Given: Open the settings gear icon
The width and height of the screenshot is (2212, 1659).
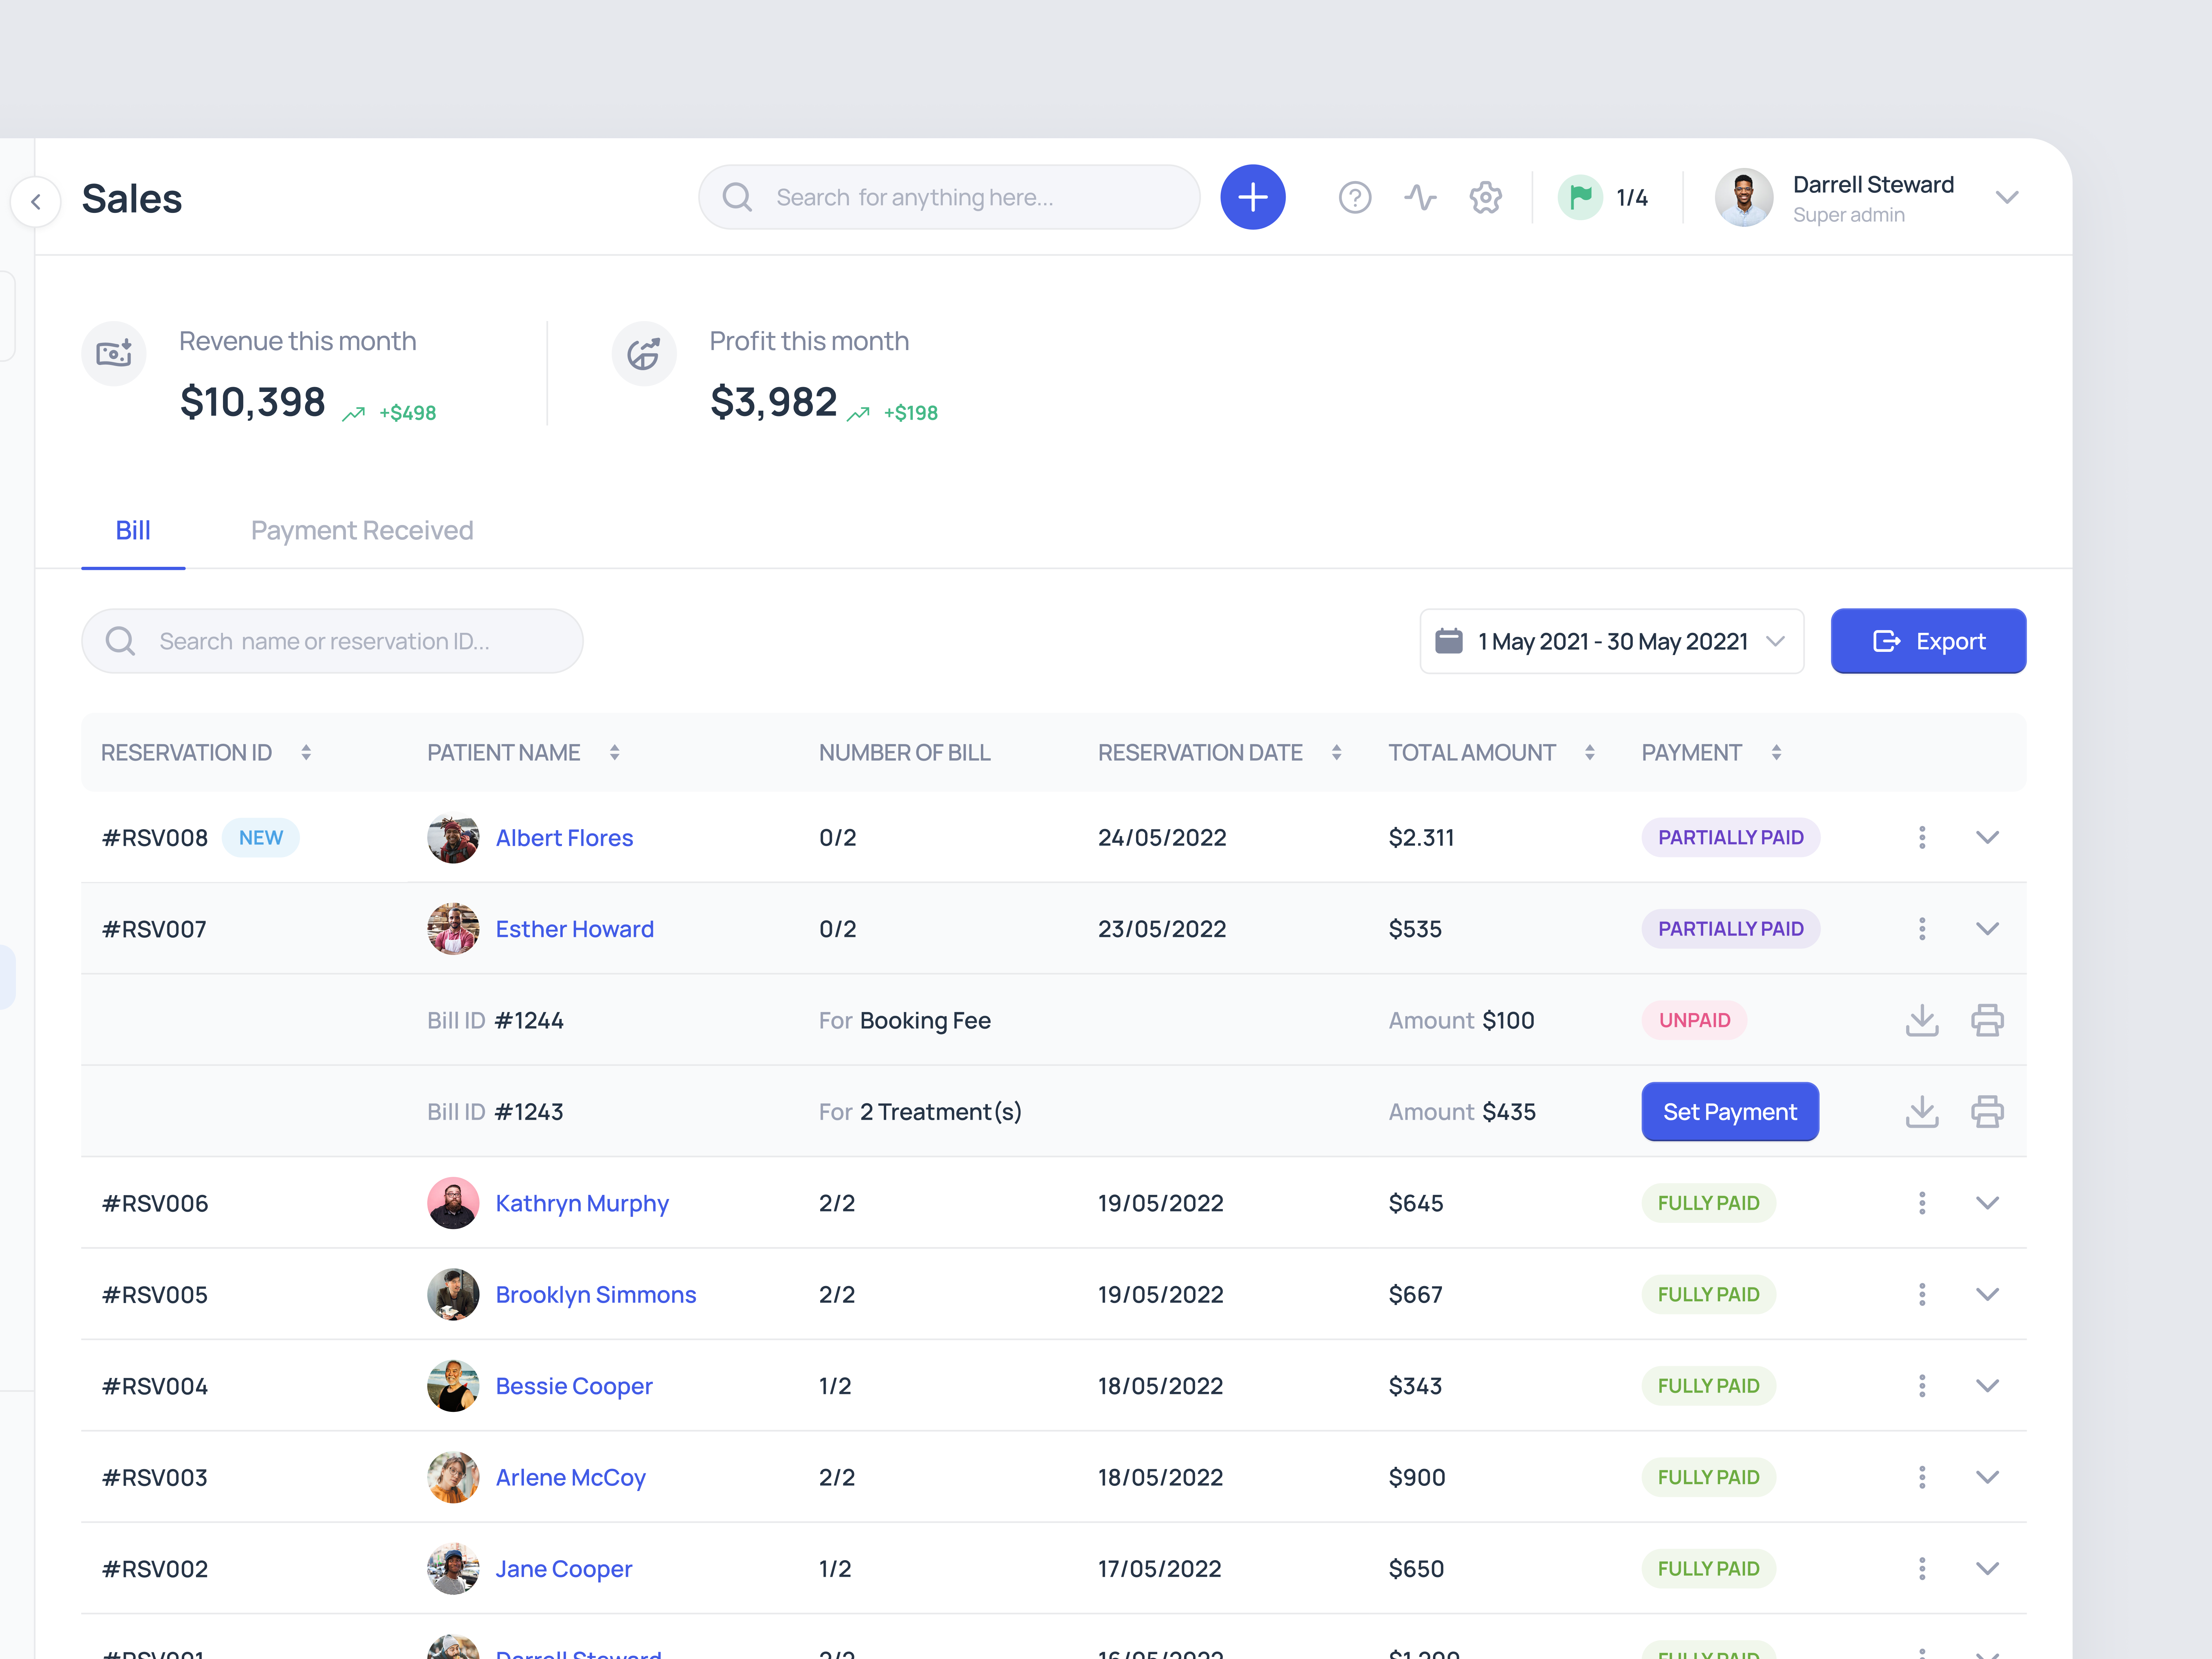Looking at the screenshot, I should (x=1485, y=197).
